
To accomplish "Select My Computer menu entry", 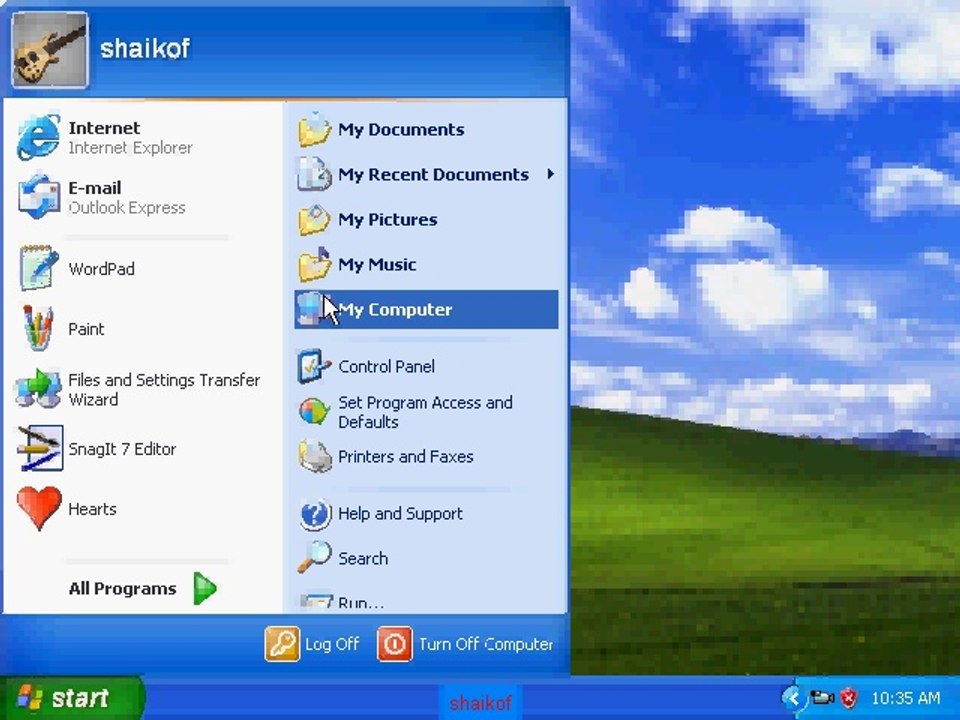I will pyautogui.click(x=426, y=309).
